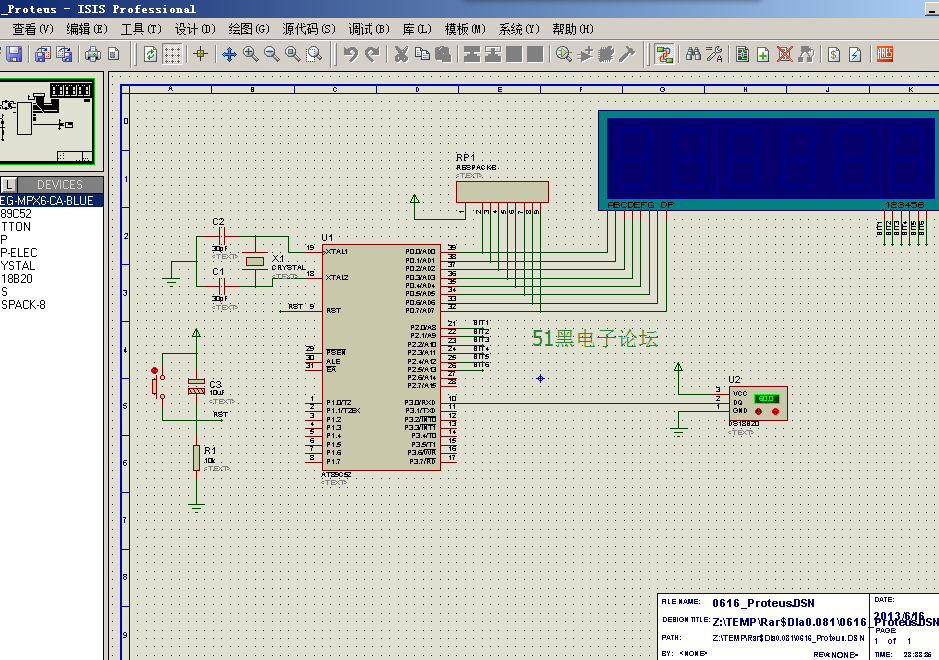Open the 帮助(H) menu
Image resolution: width=939 pixels, height=660 pixels.
pyautogui.click(x=573, y=29)
